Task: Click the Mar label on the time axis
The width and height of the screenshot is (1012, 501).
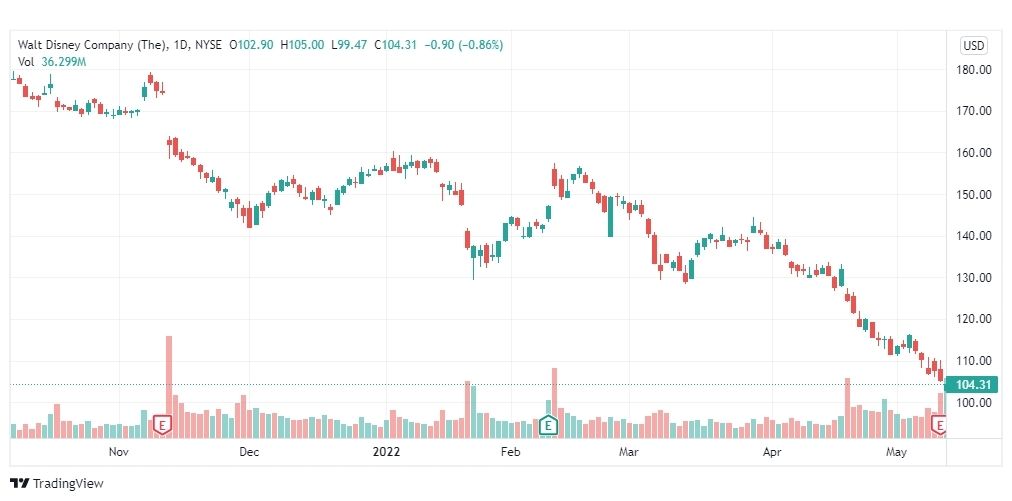Action: point(628,452)
